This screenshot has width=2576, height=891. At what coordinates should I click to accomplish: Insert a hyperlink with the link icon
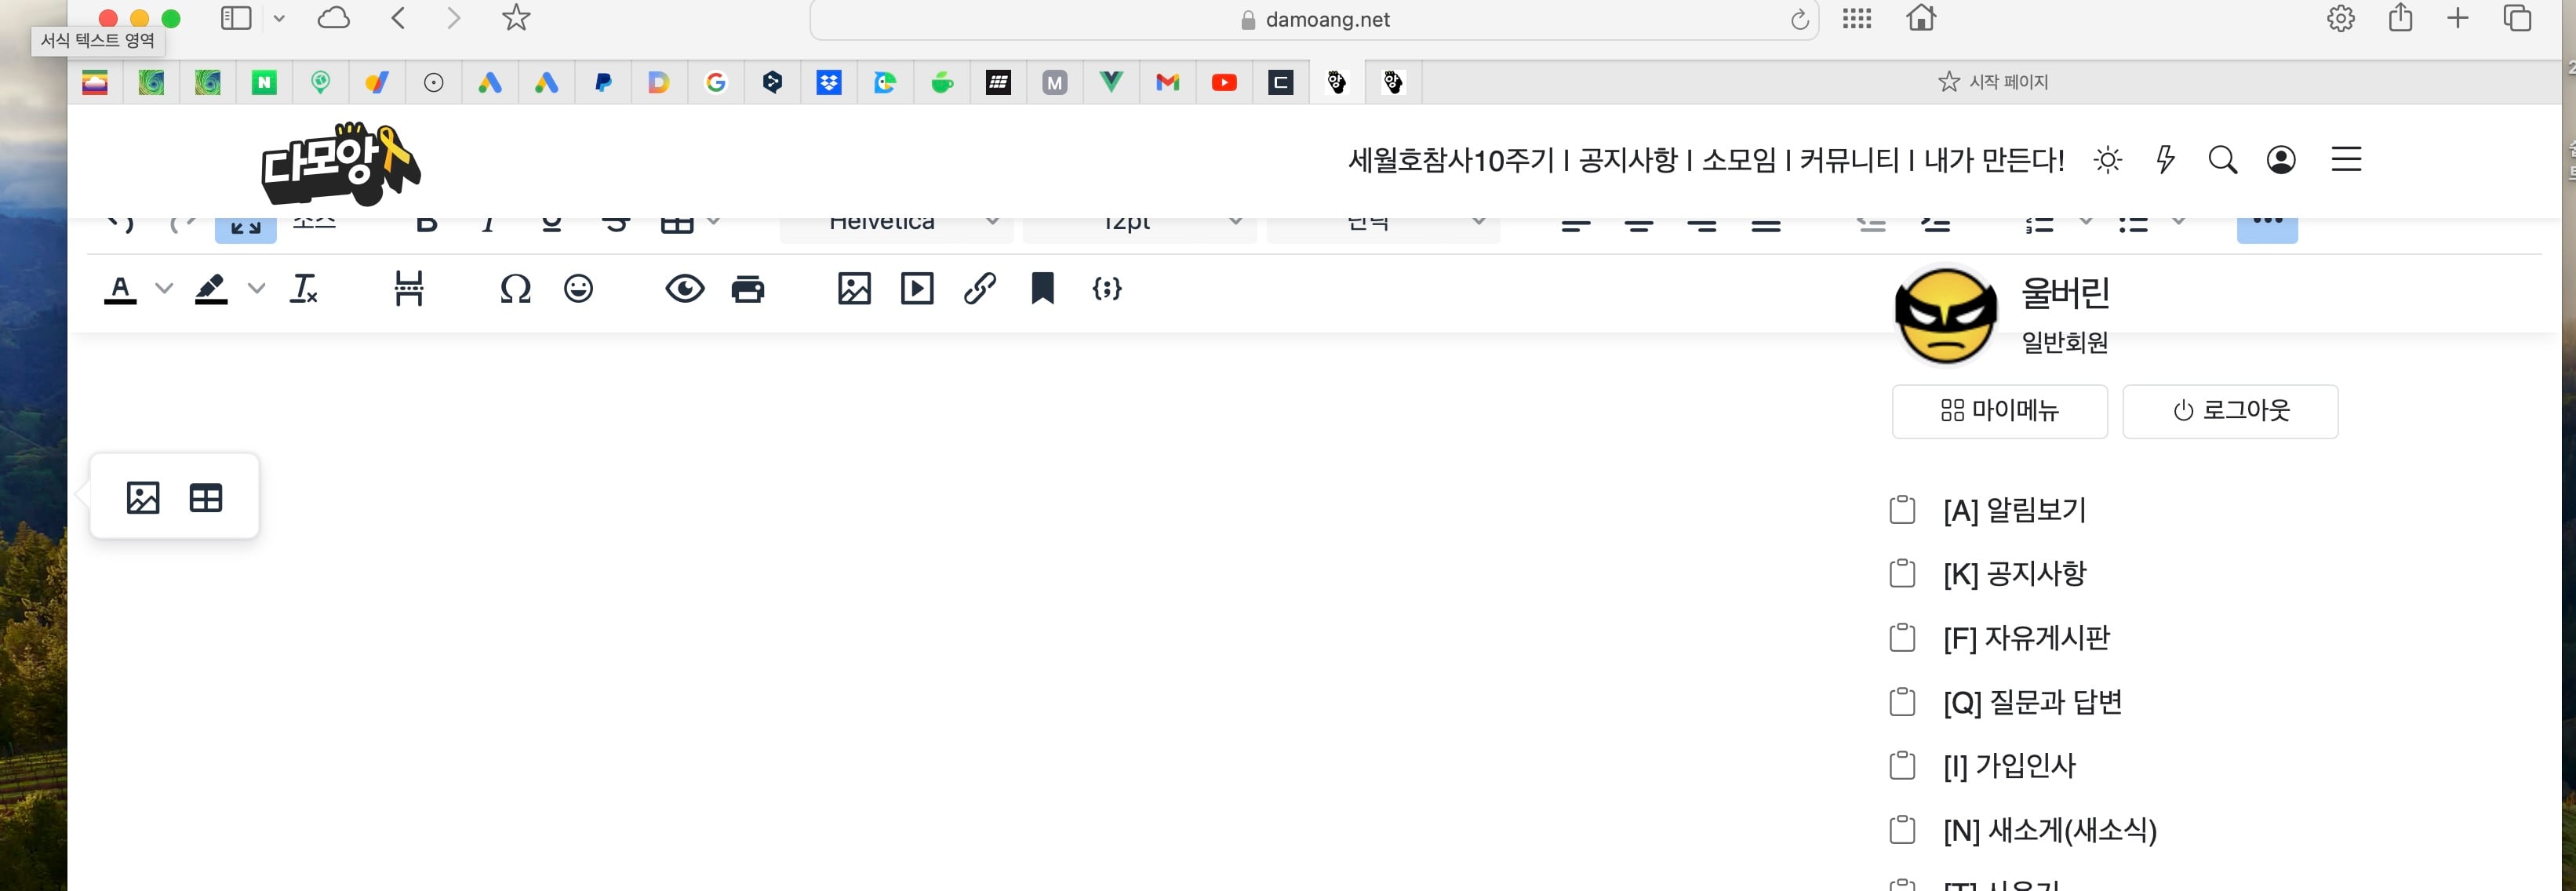point(980,289)
